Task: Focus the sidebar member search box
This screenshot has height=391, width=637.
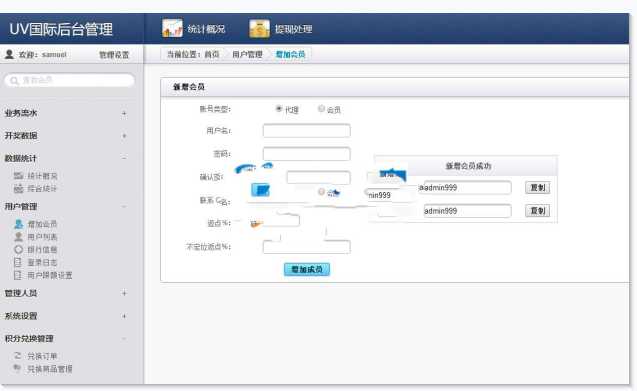Action: click(x=69, y=80)
